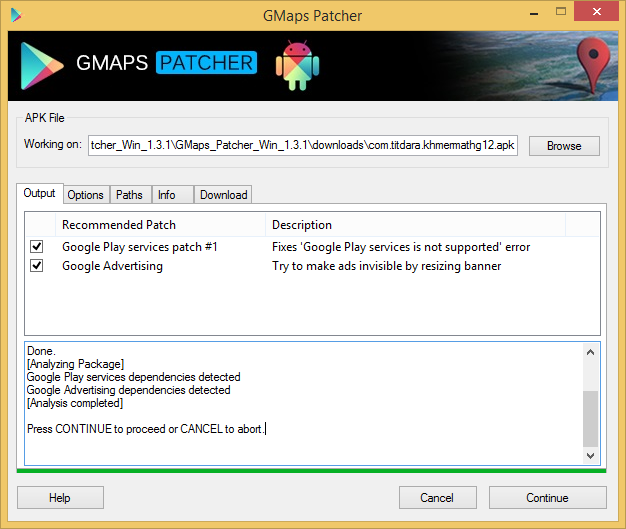The image size is (626, 529).
Task: Minimize the GMaps Patcher window
Action: coord(534,13)
